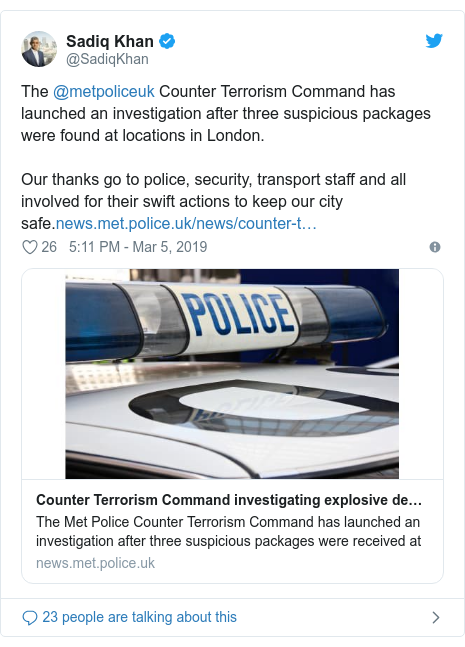Viewport: 465px width, 647px height.
Task: Open the 5:11 PM - Mar 5, 2019 timestamp
Action: [x=138, y=247]
